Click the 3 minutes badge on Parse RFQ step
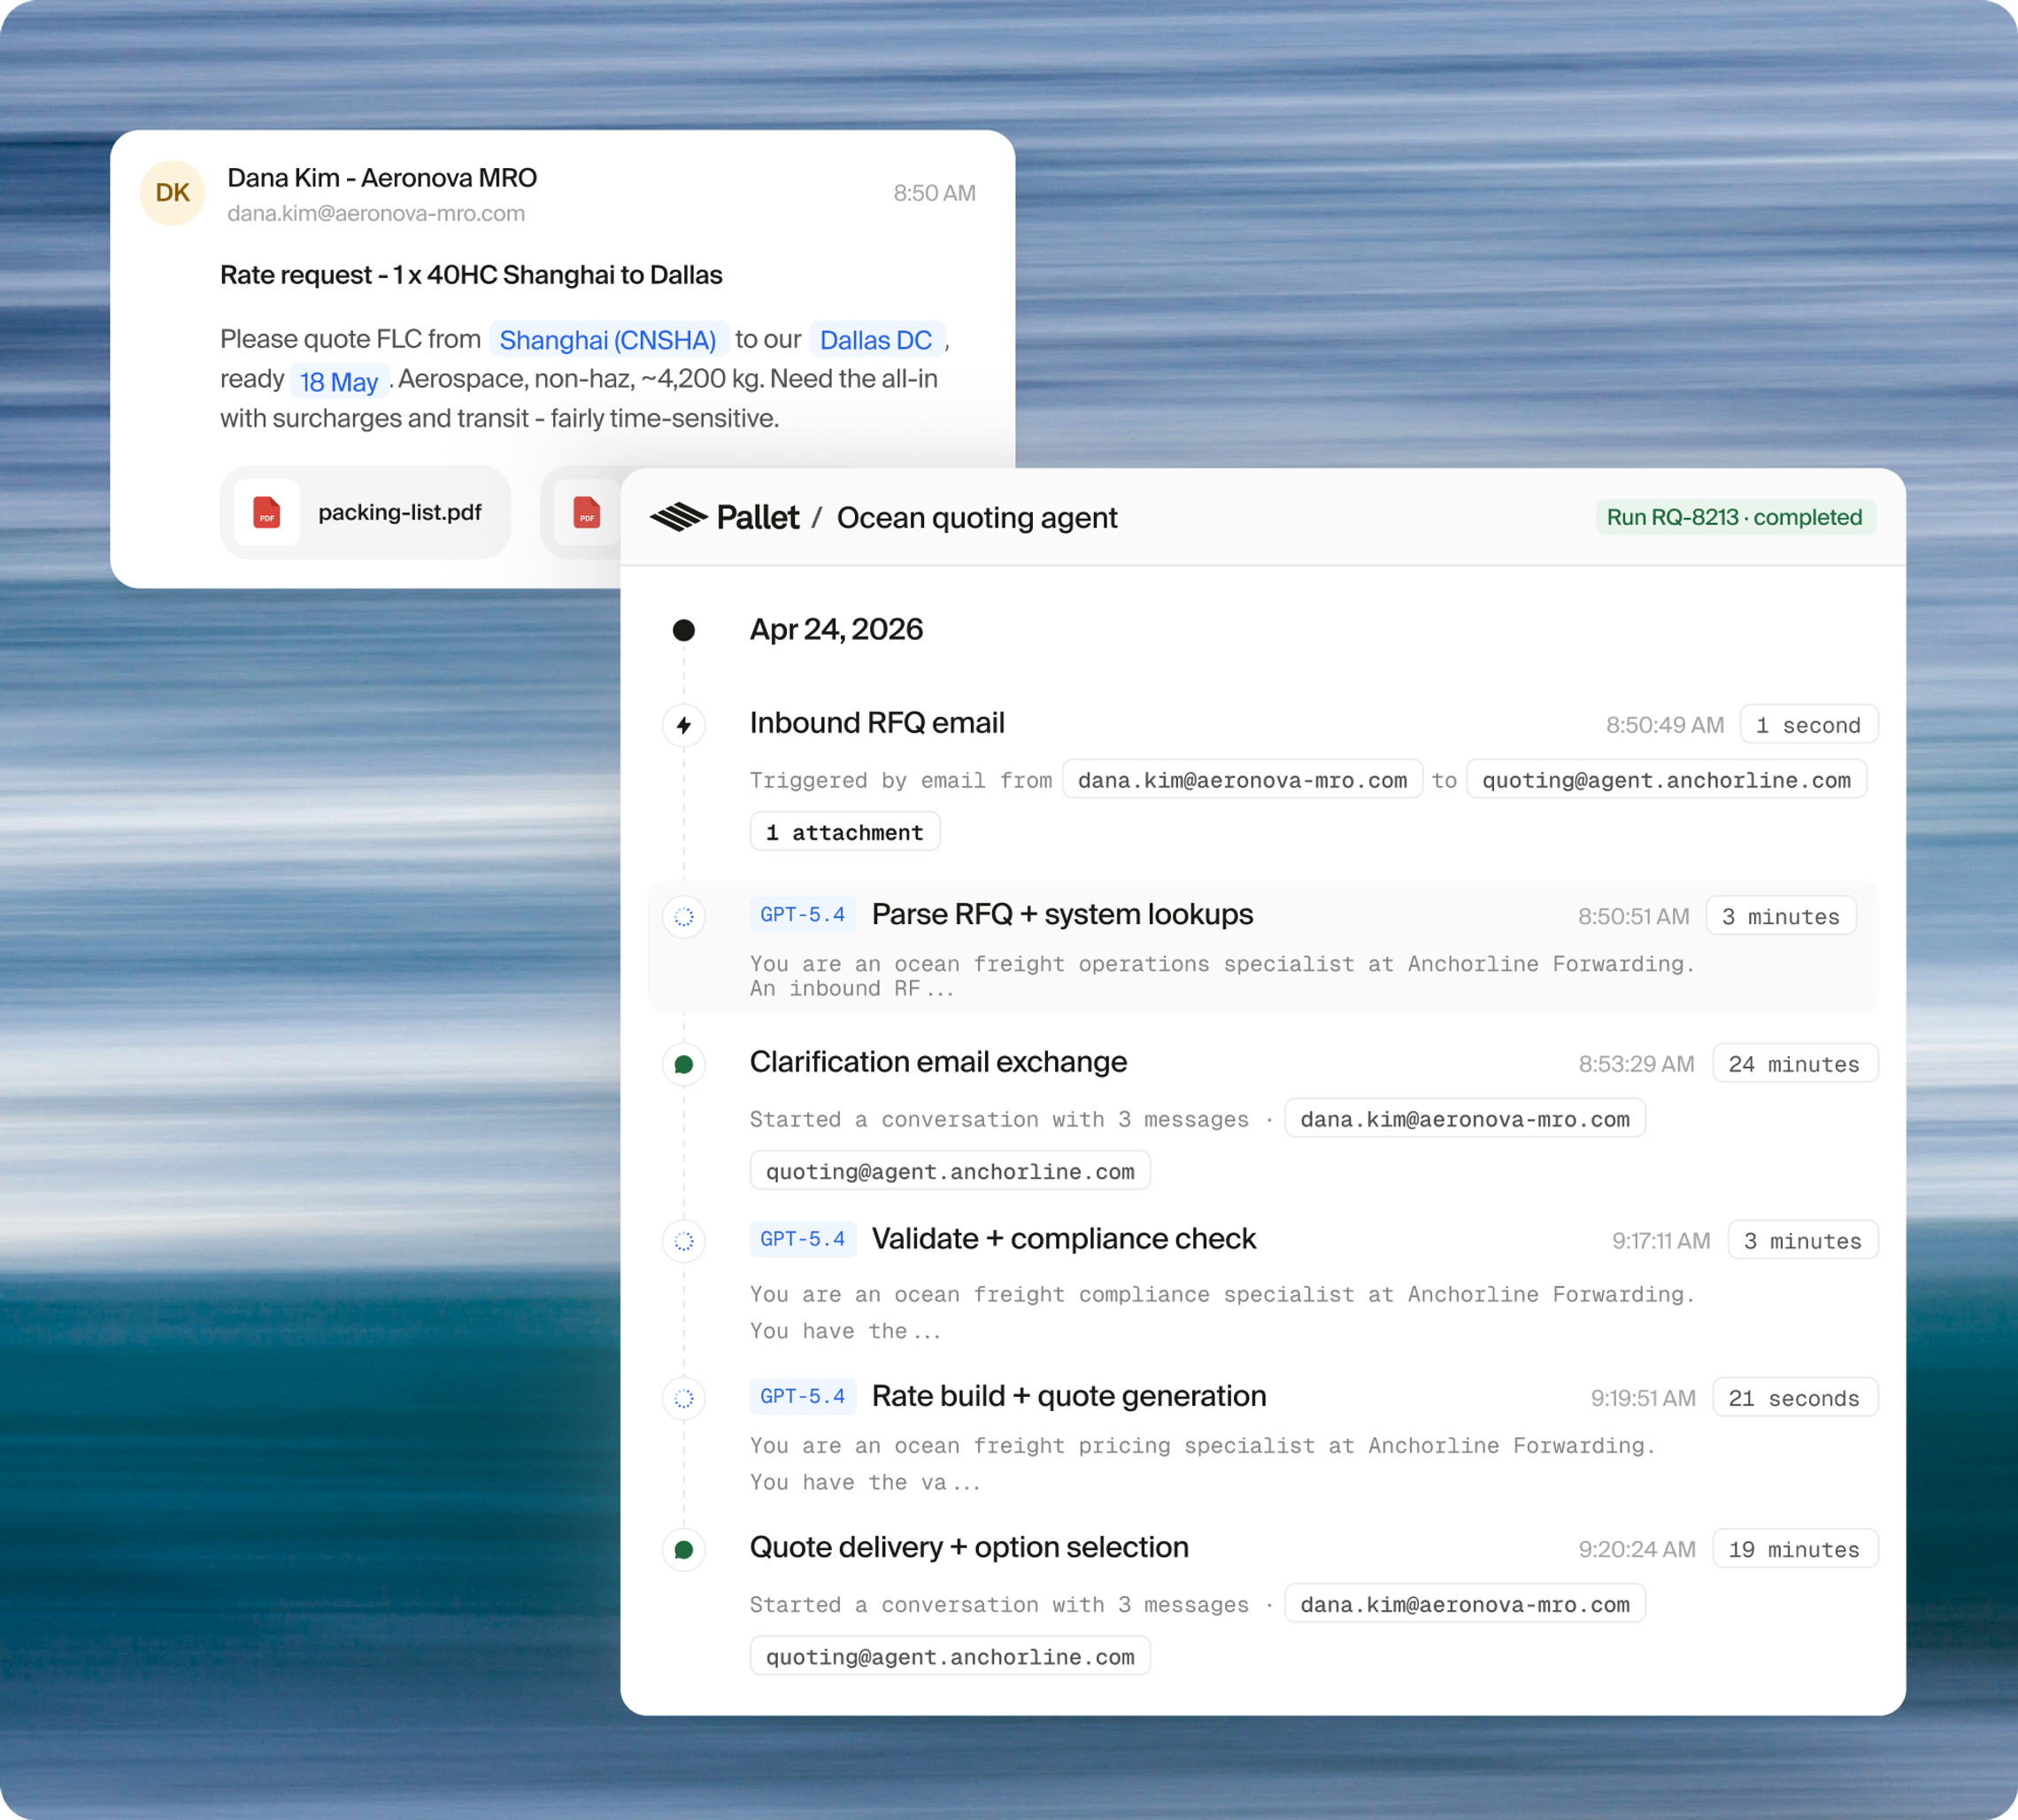Image resolution: width=2018 pixels, height=1820 pixels. click(x=1781, y=916)
